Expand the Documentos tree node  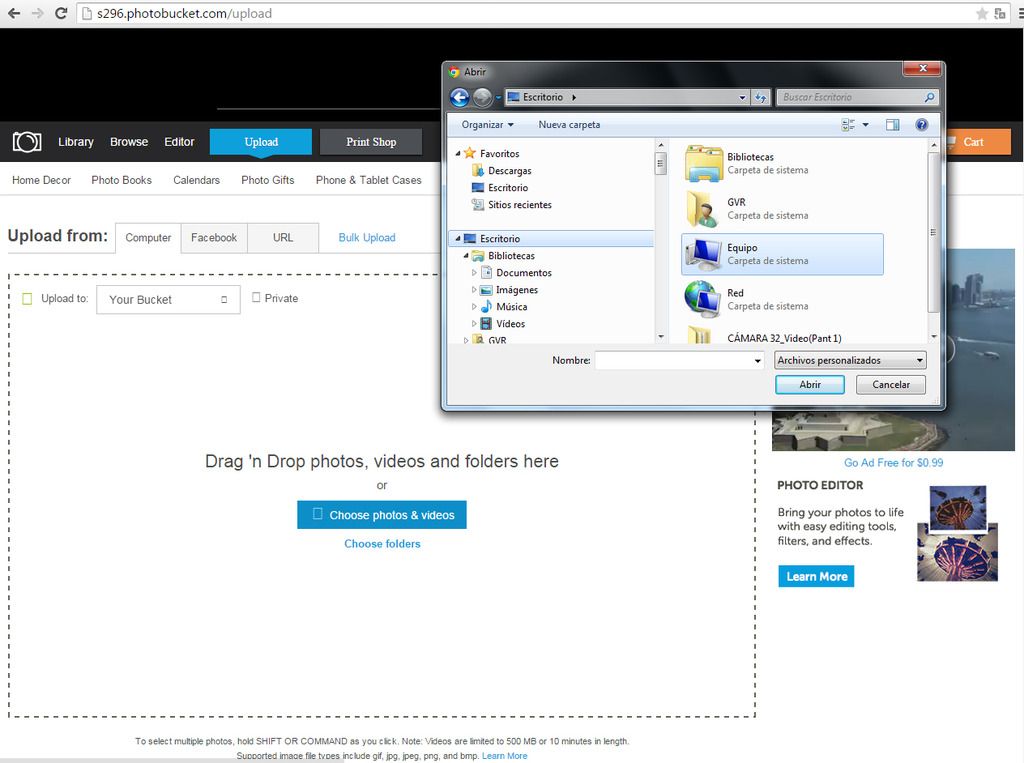coord(475,273)
